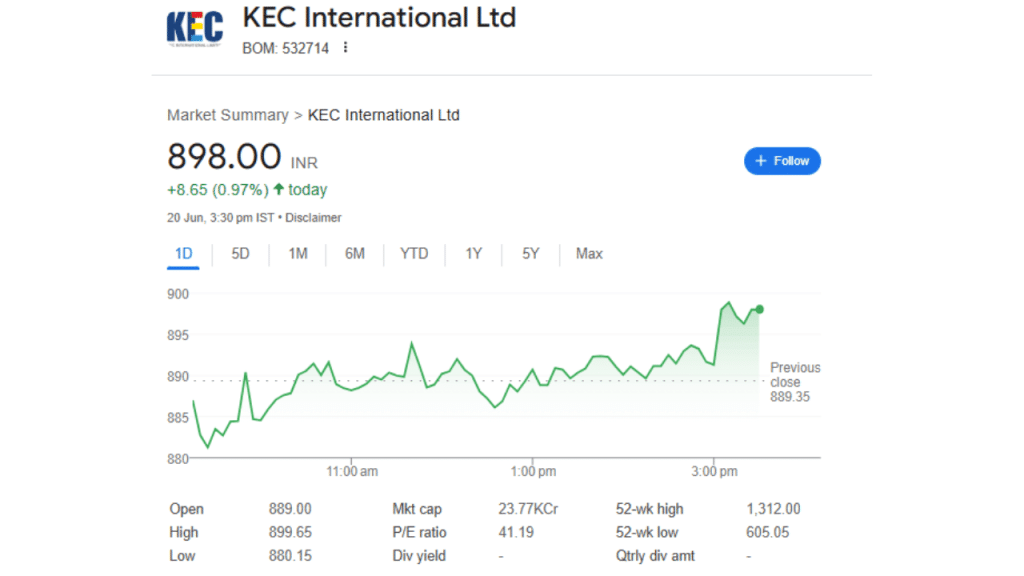Viewport: 1024px width, 576px height.
Task: Show the Max chart range
Action: 589,253
